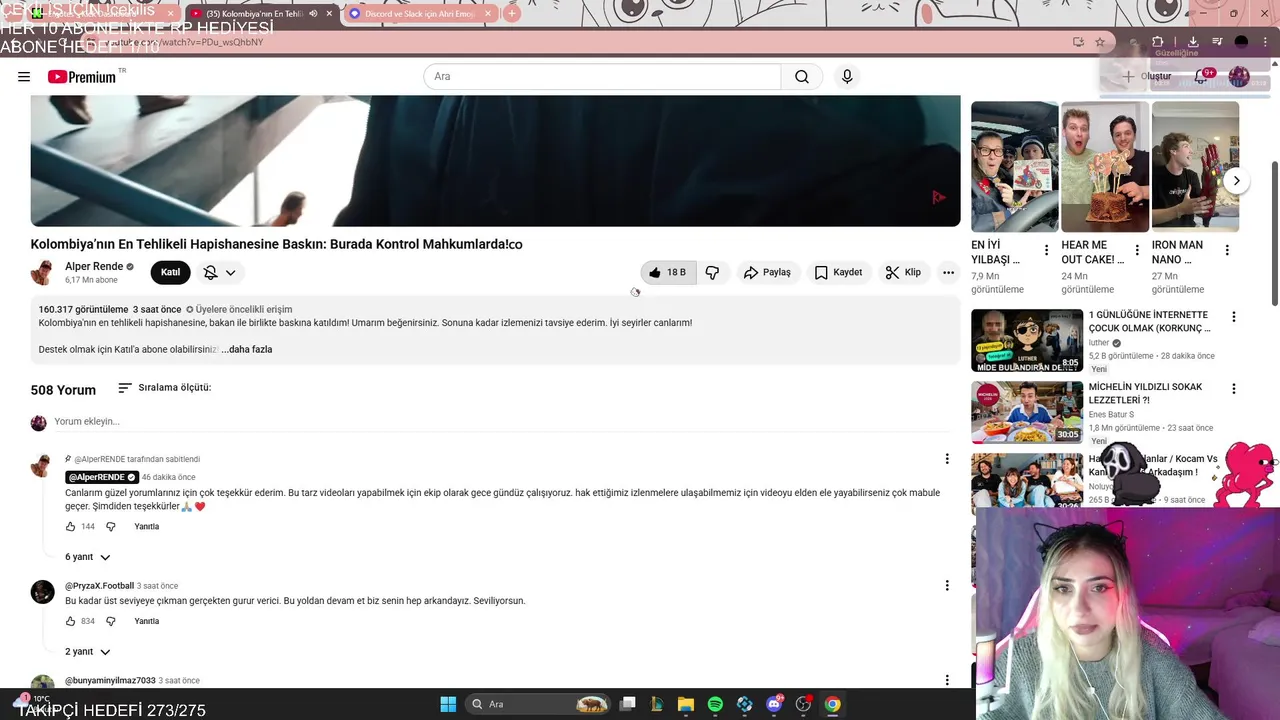Click the YouTube search Ara field
The width and height of the screenshot is (1280, 720).
(602, 77)
